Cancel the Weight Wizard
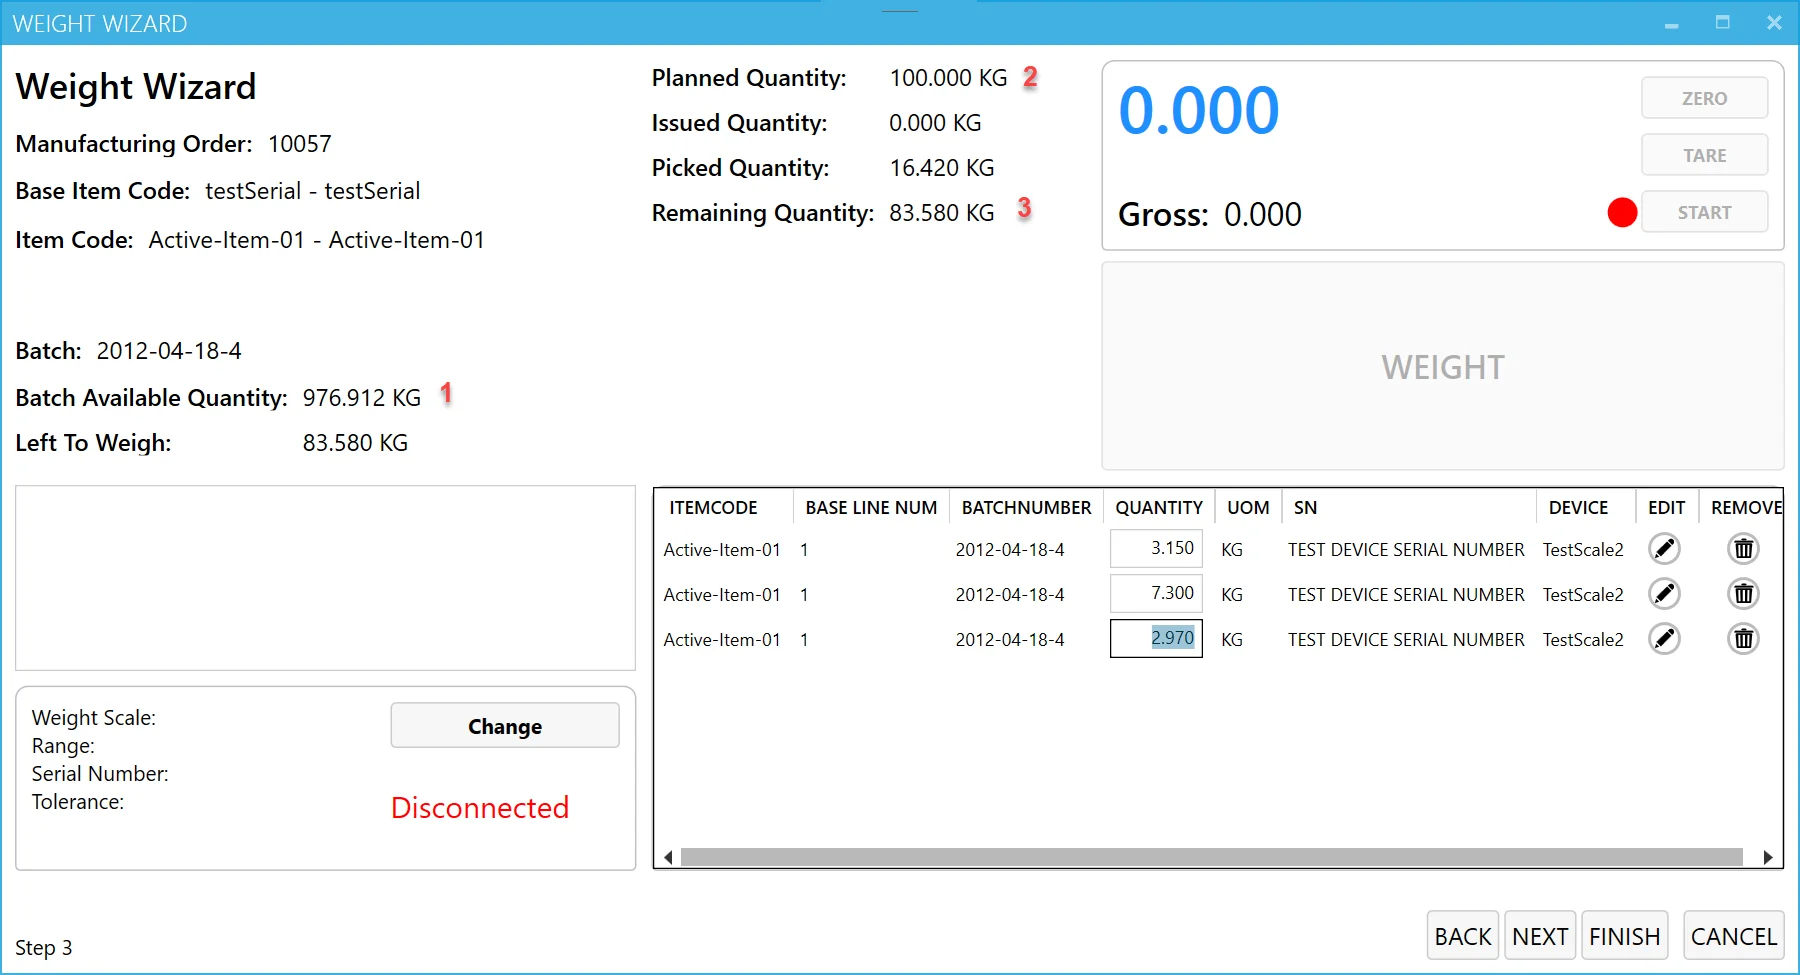This screenshot has height=975, width=1800. click(x=1733, y=936)
